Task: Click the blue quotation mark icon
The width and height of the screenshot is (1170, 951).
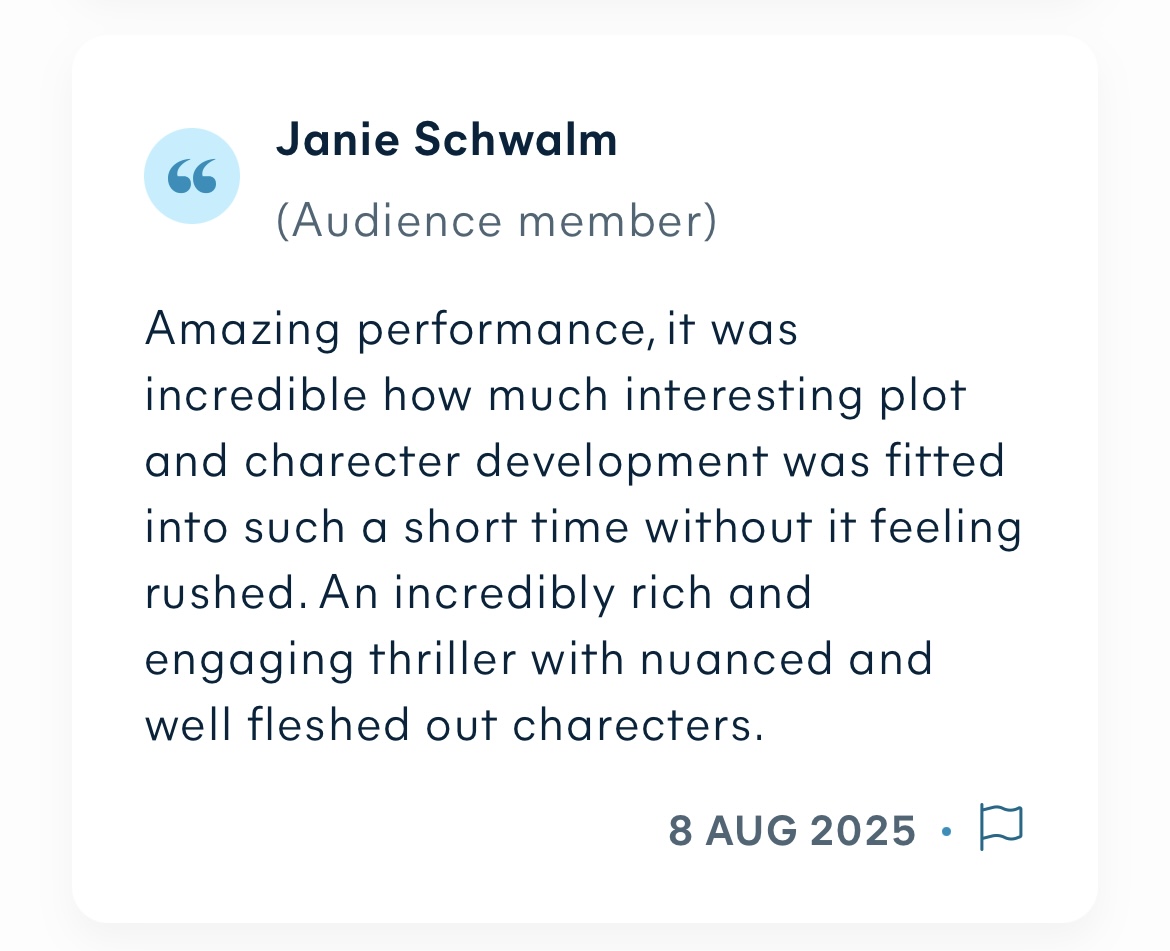Action: [192, 176]
